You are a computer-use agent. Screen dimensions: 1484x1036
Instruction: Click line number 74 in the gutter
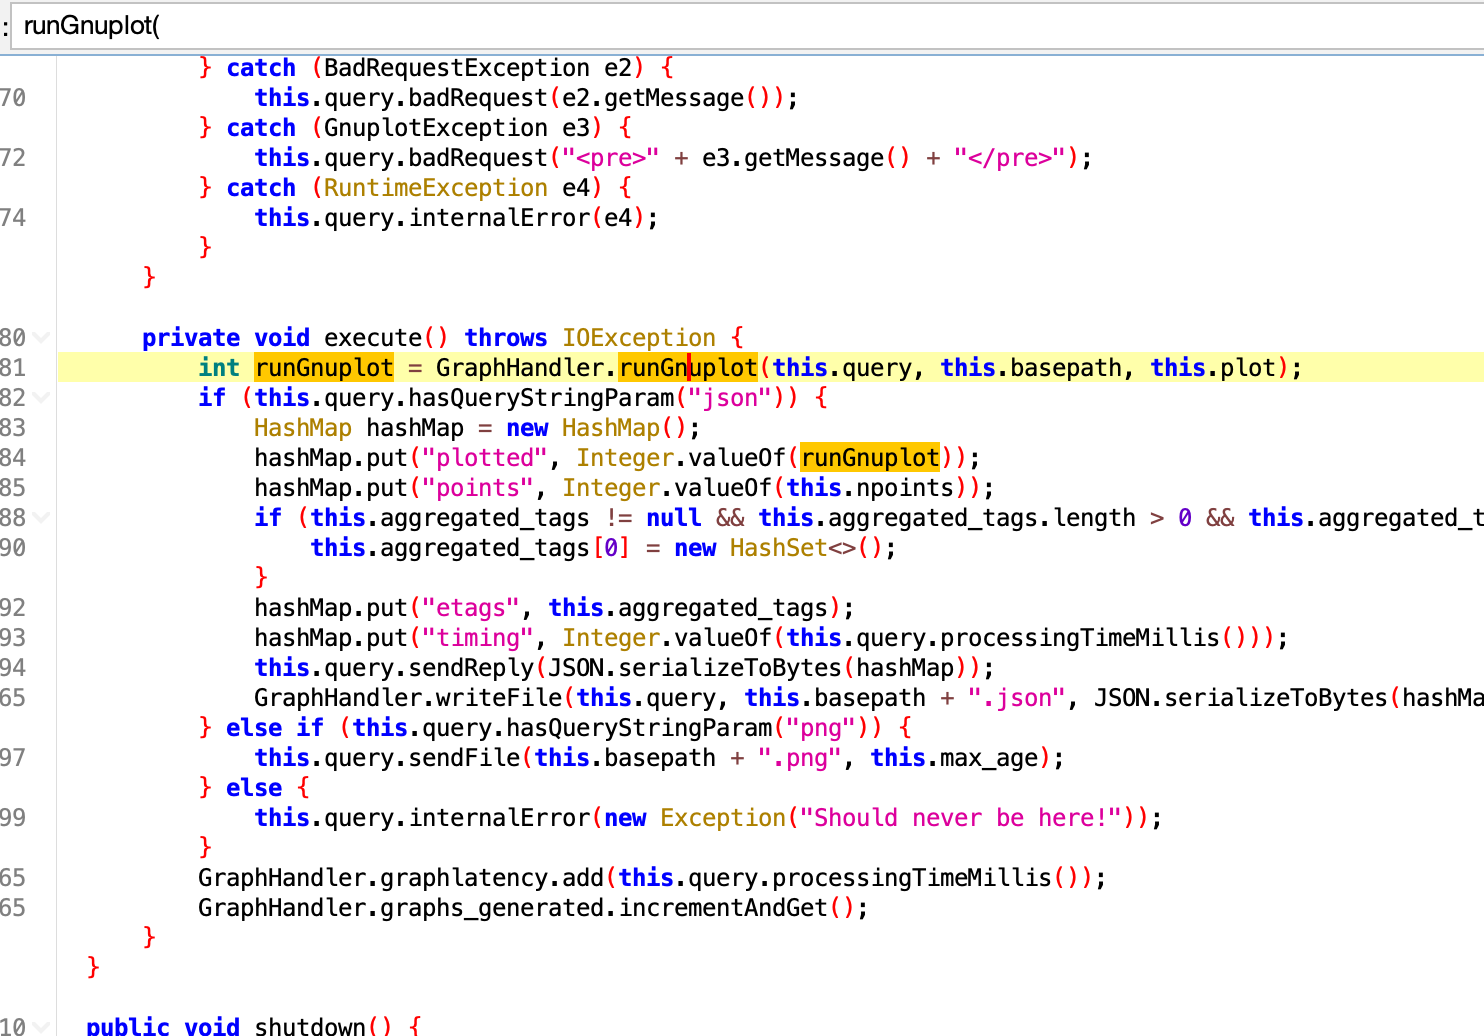pyautogui.click(x=13, y=217)
